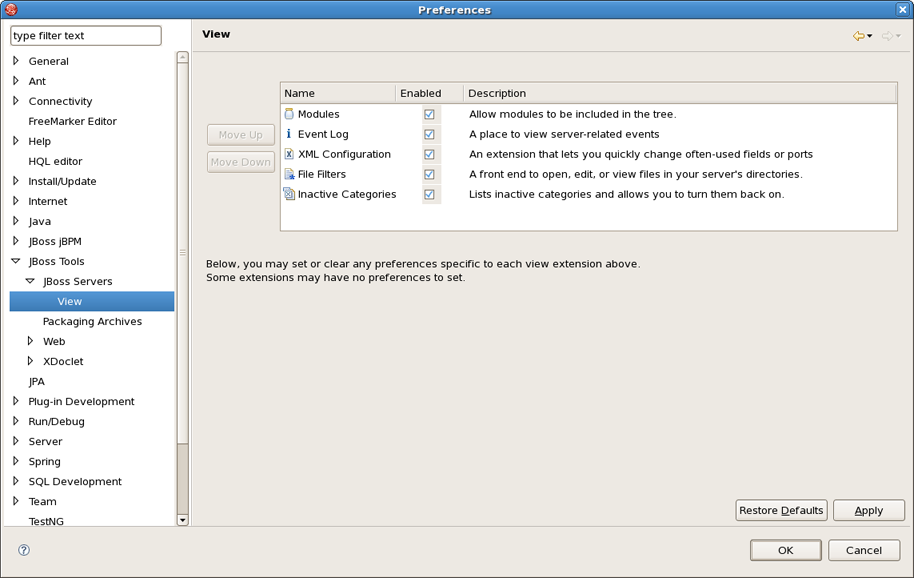Image resolution: width=914 pixels, height=578 pixels.
Task: Click the type filter text field
Action: 86,36
